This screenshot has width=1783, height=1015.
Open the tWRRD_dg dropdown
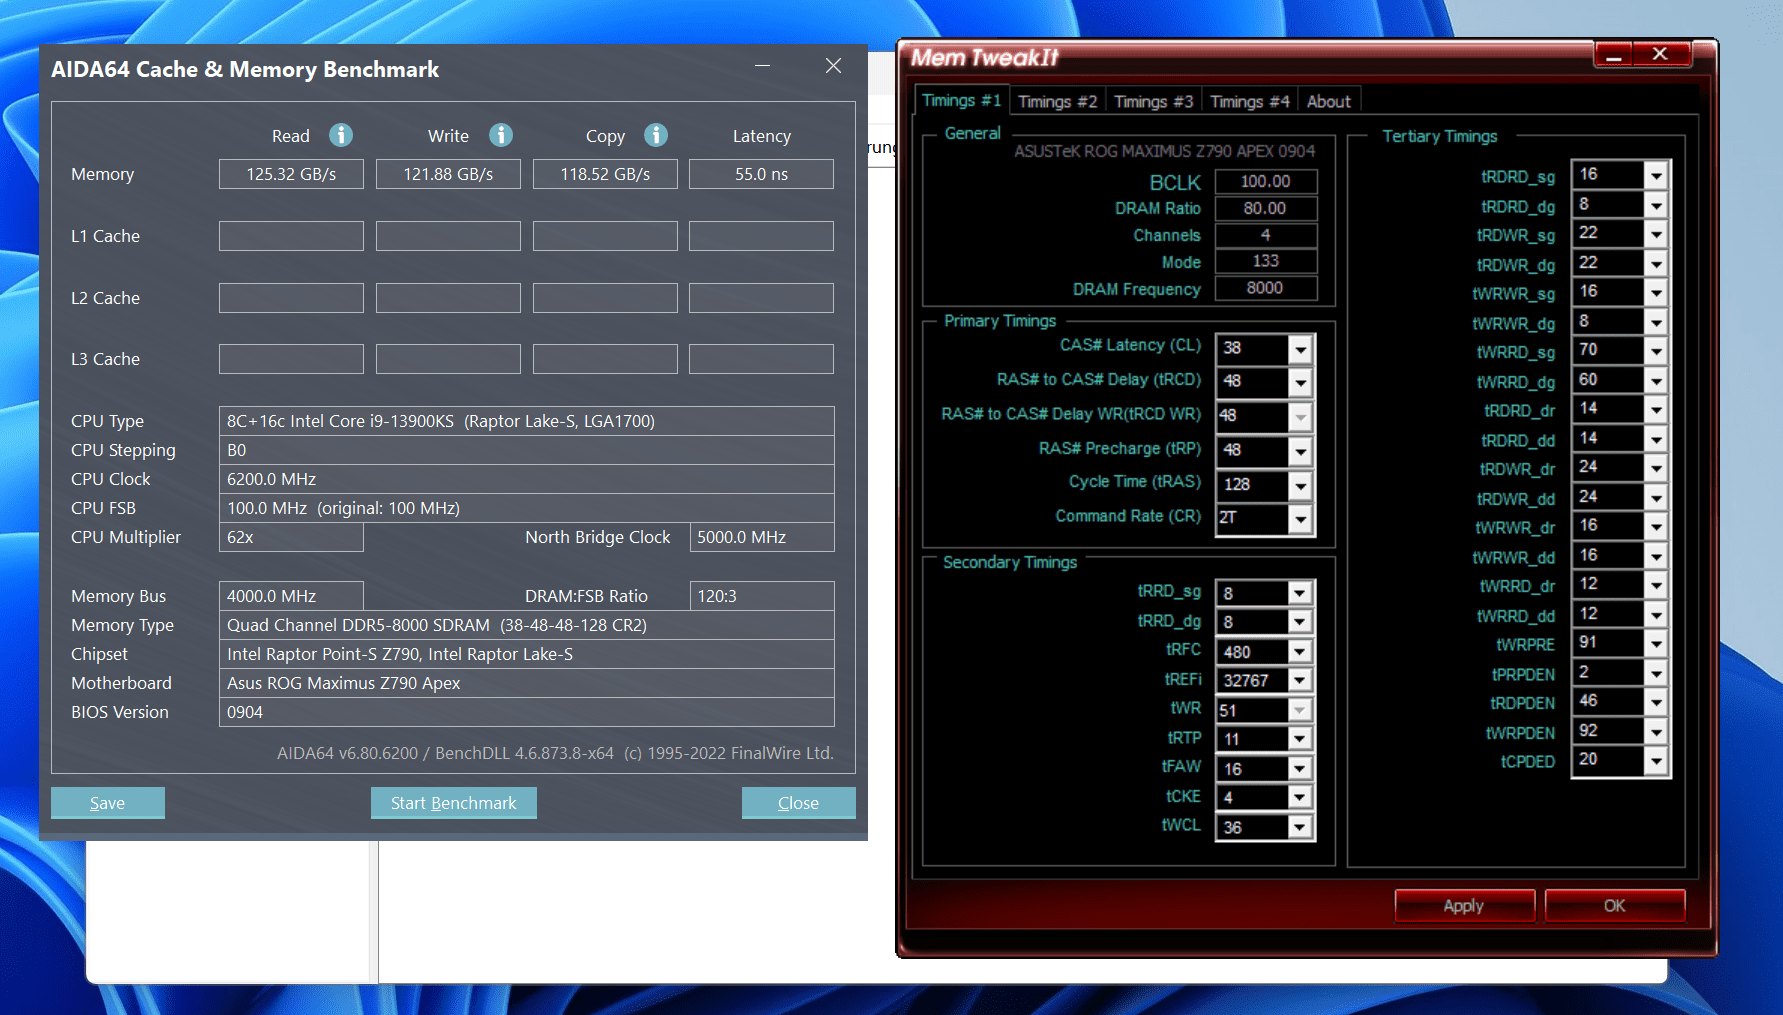(1656, 381)
